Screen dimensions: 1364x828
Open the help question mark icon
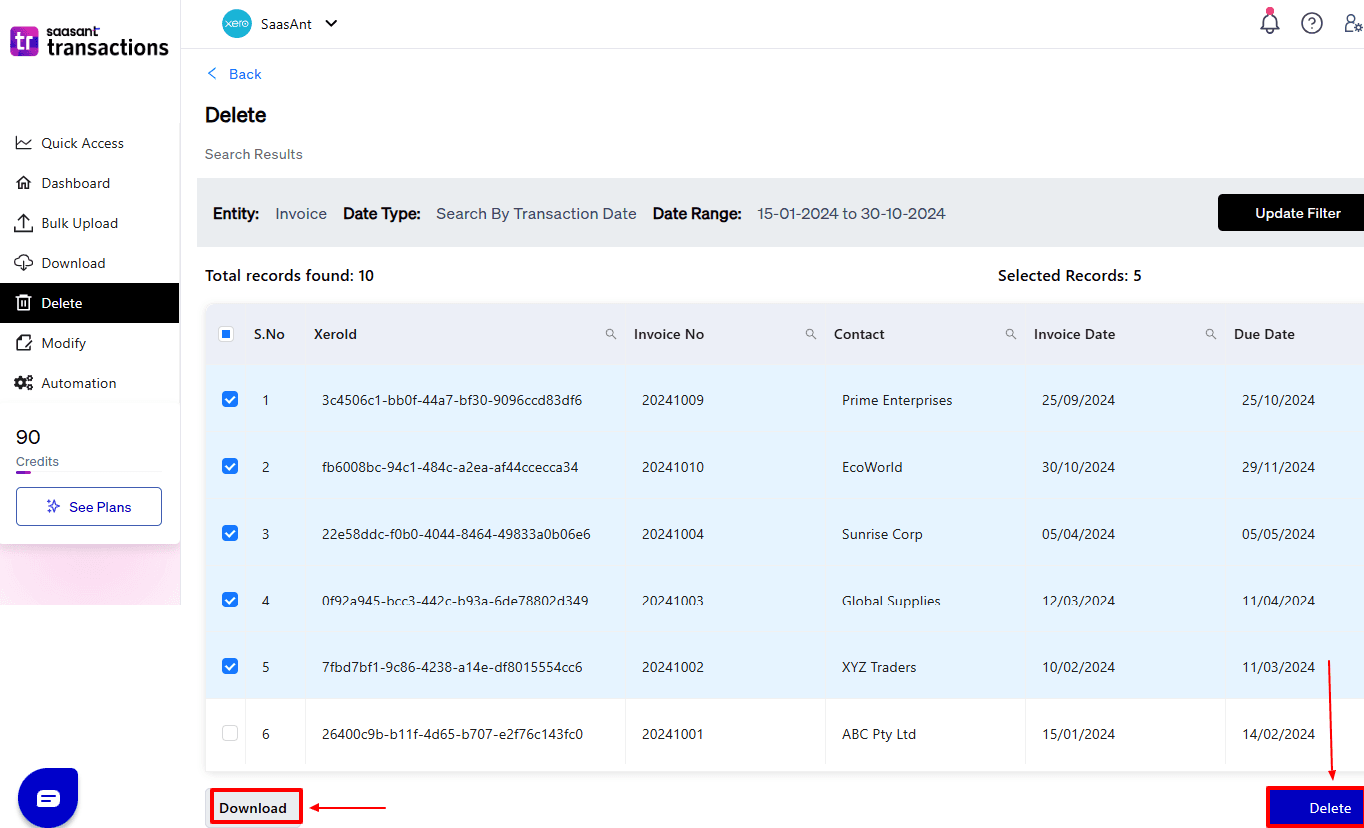tap(1311, 23)
